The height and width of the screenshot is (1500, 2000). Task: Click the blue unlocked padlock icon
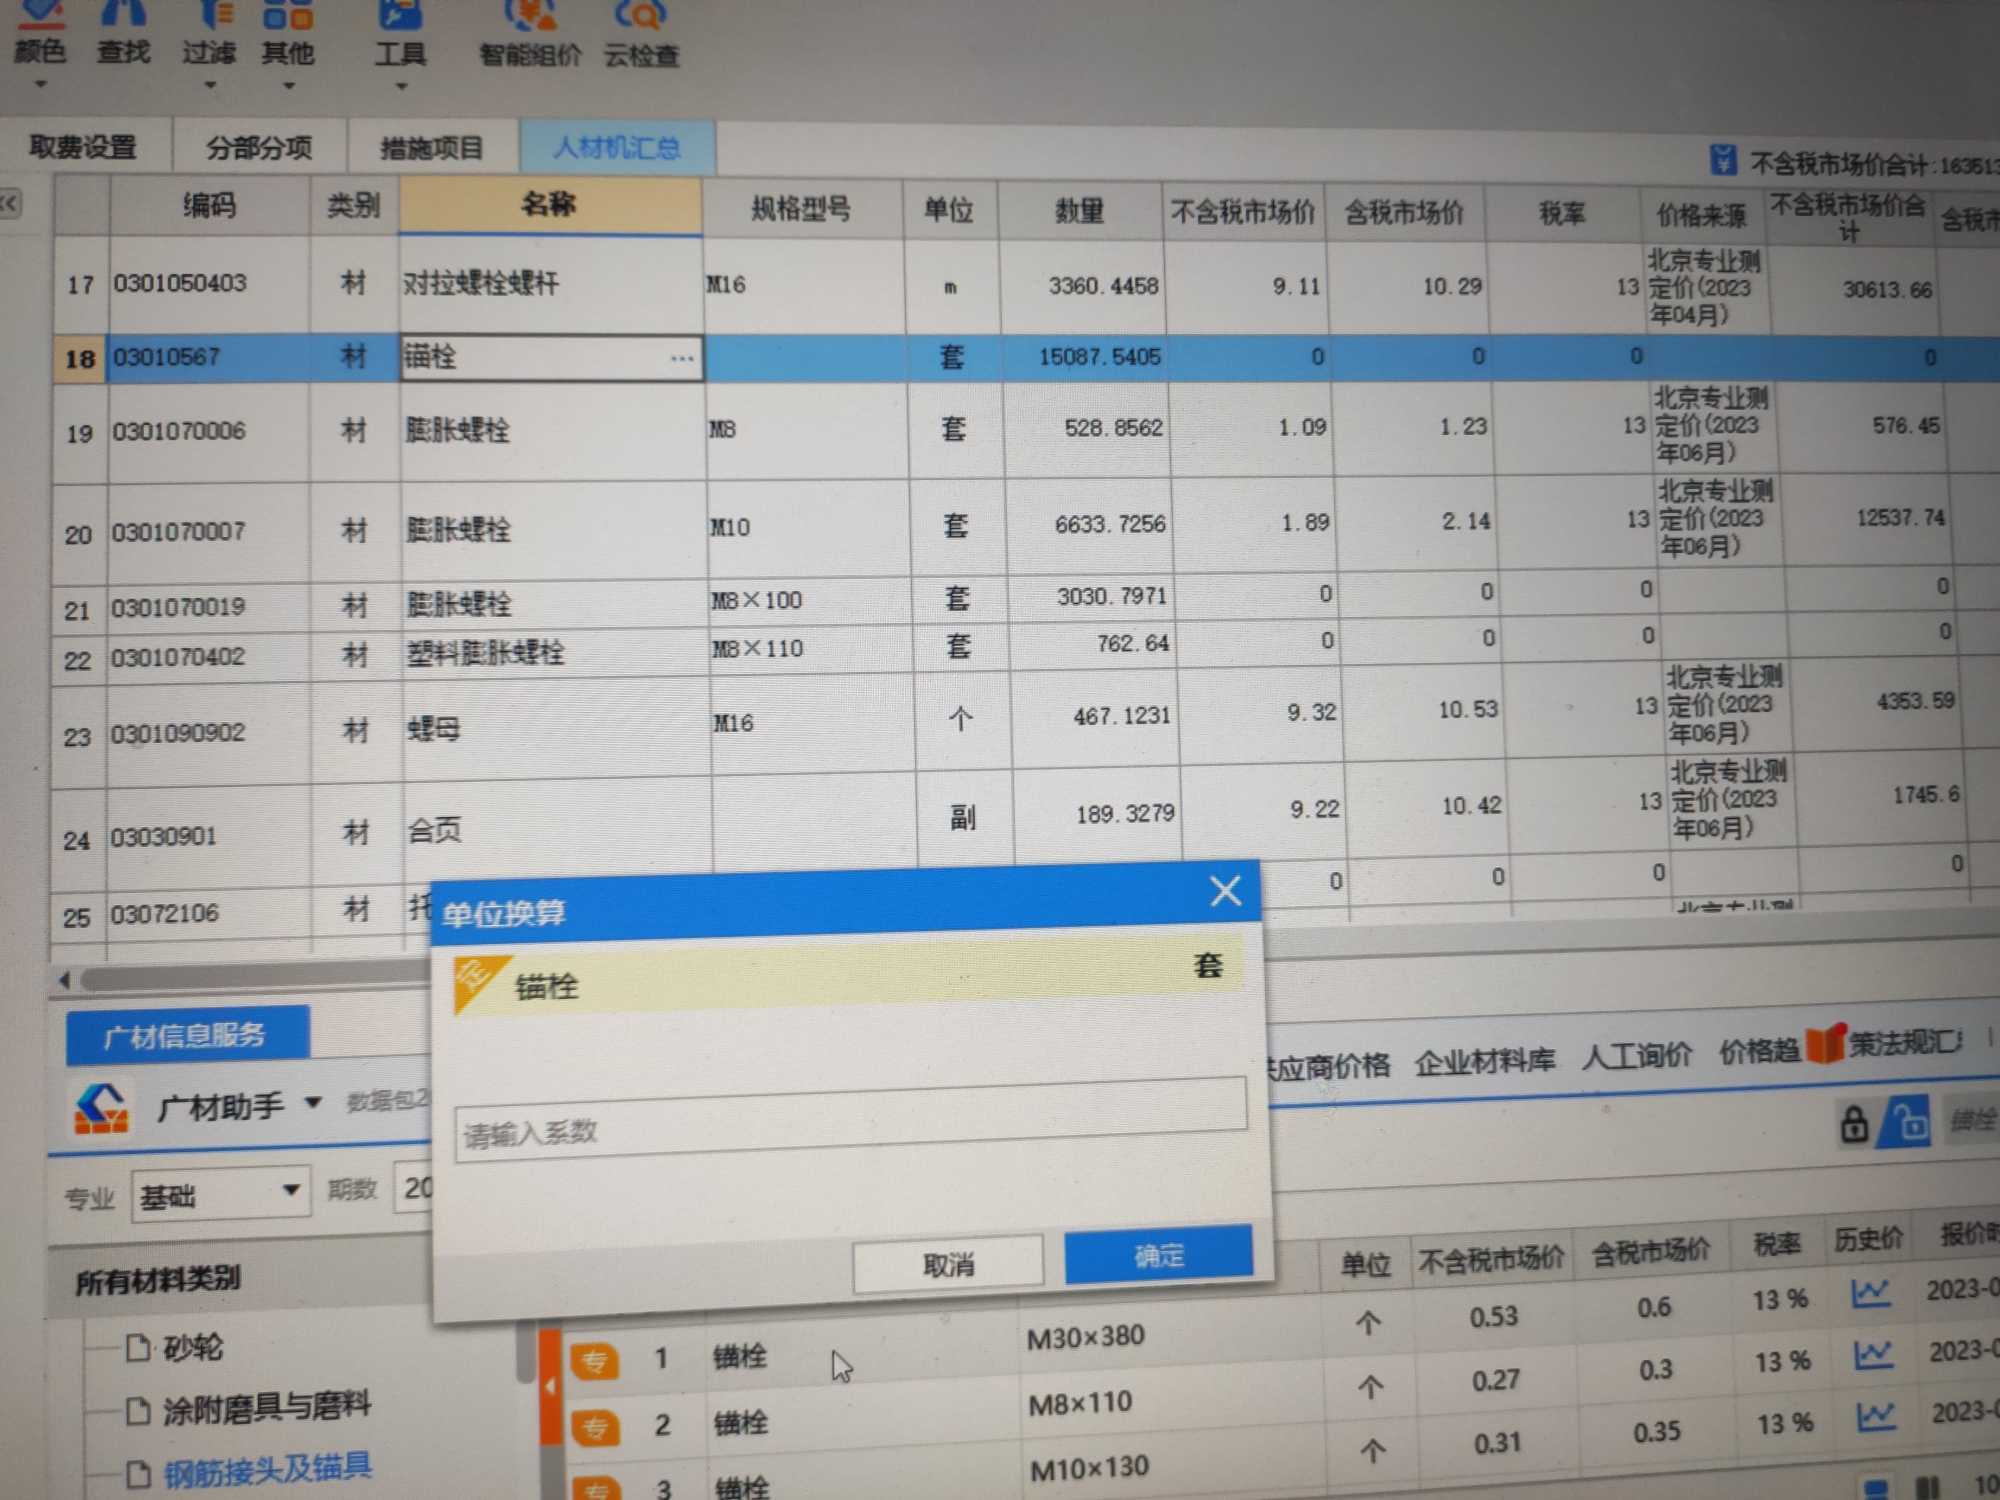[x=1906, y=1122]
